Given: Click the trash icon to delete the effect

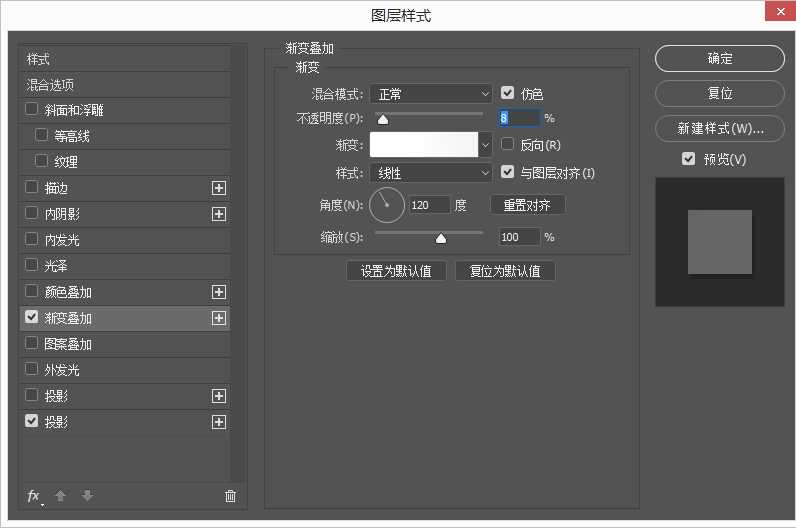Looking at the screenshot, I should pyautogui.click(x=230, y=496).
